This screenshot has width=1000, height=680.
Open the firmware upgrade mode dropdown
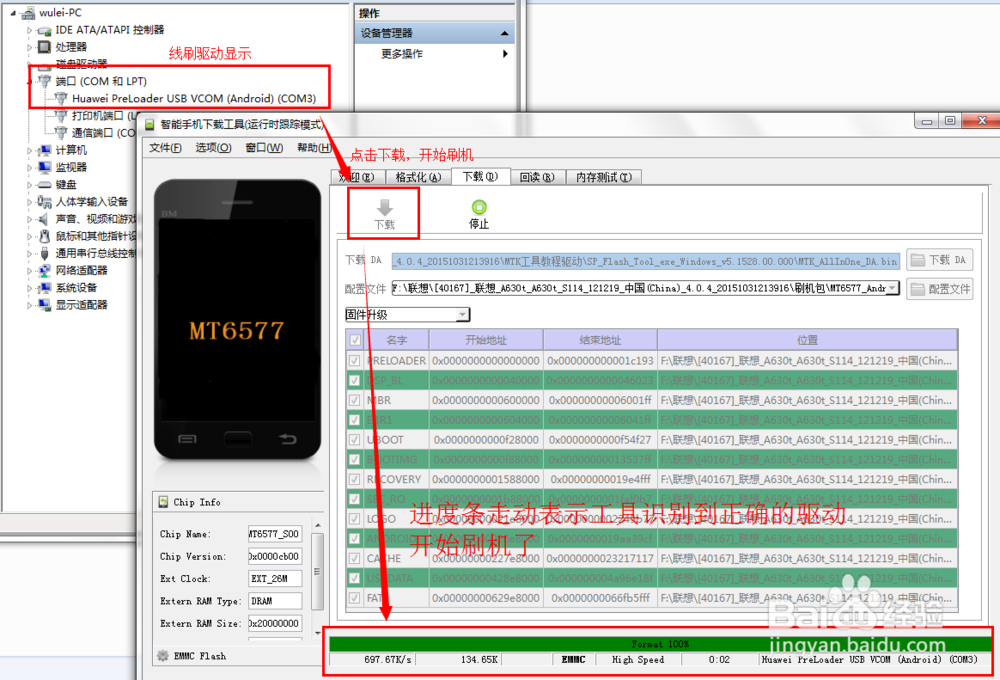coord(462,314)
